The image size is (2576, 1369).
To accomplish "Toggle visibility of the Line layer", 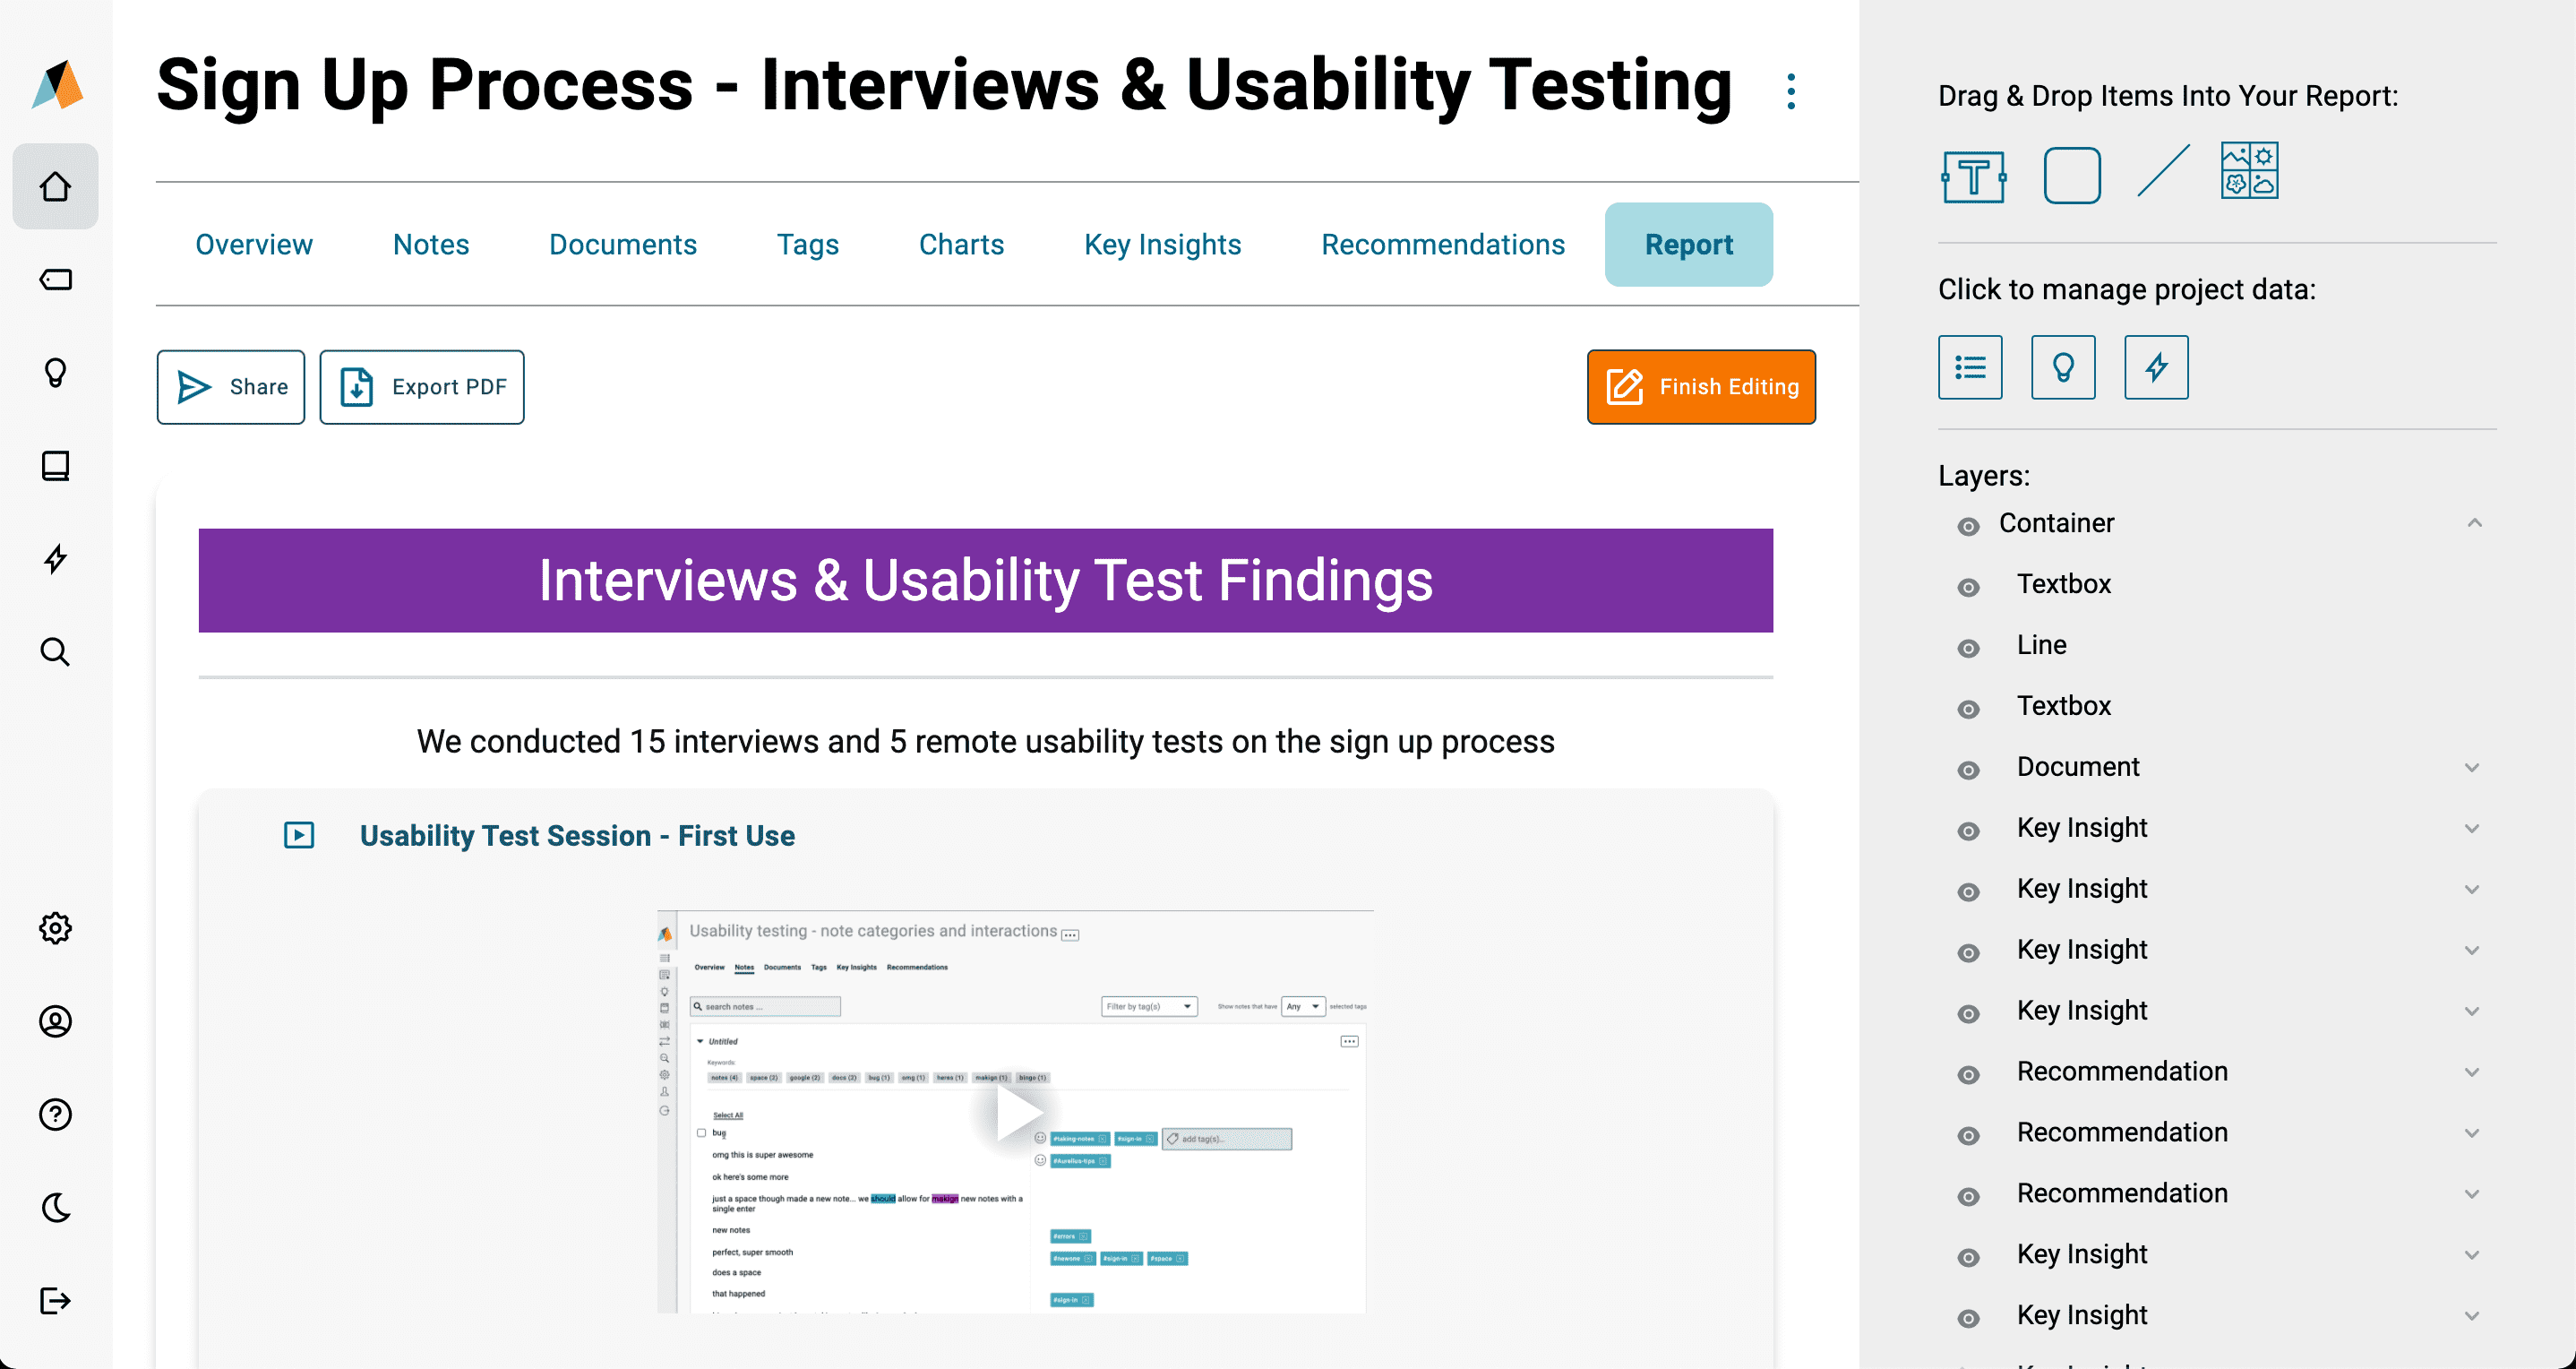I will coord(1967,648).
